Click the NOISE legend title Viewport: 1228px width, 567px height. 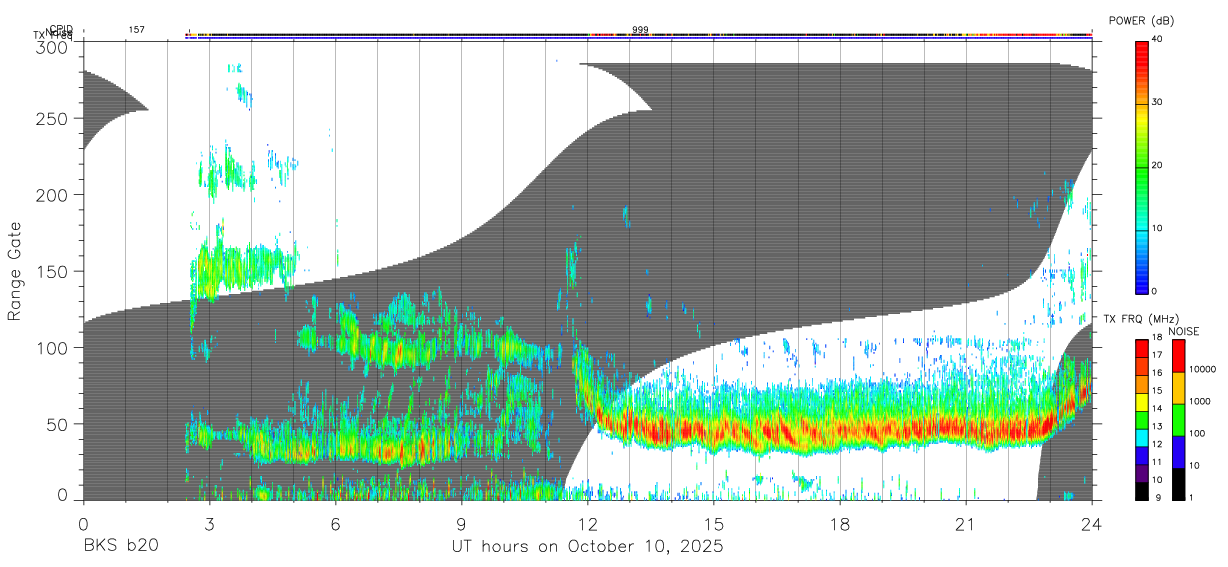click(x=1183, y=331)
